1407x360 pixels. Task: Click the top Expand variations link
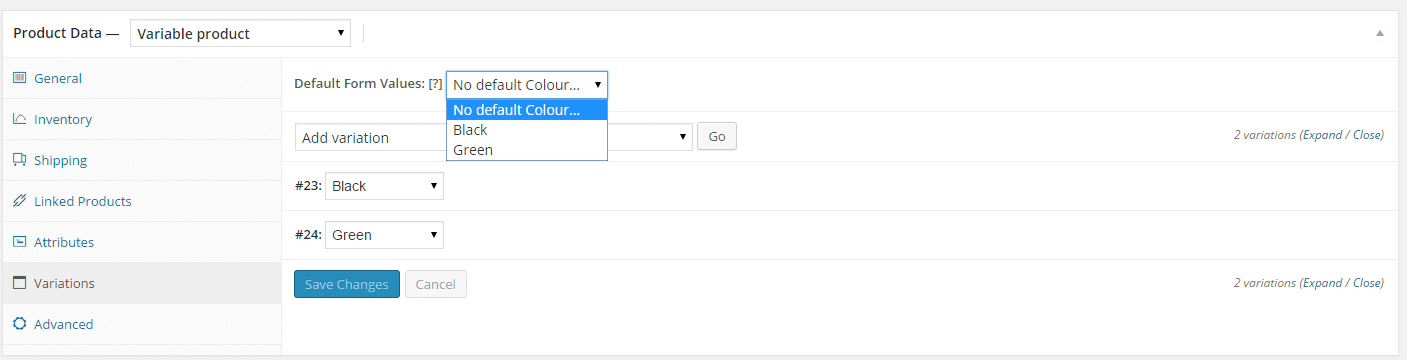point(1322,135)
